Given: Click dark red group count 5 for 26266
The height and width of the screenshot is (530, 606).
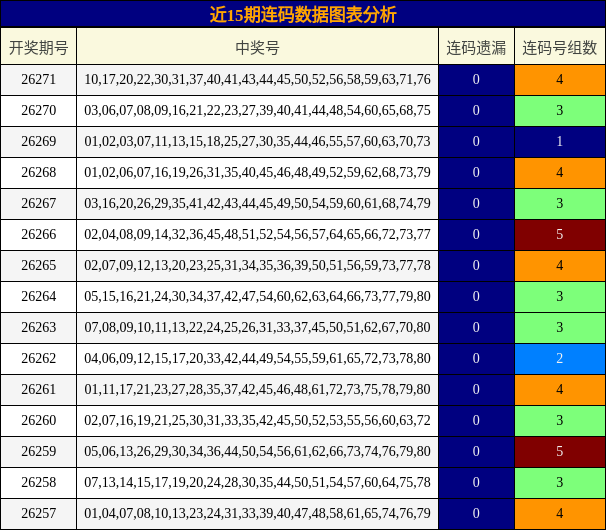Looking at the screenshot, I should click(x=560, y=234).
